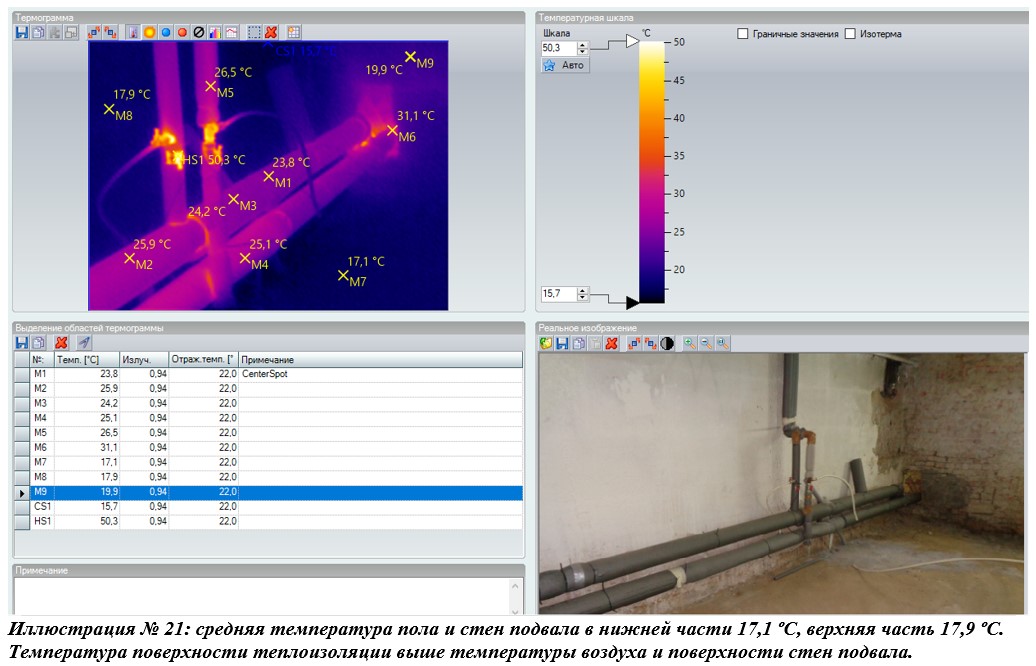Save the real image
This screenshot has height=666, width=1036.
[x=562, y=343]
